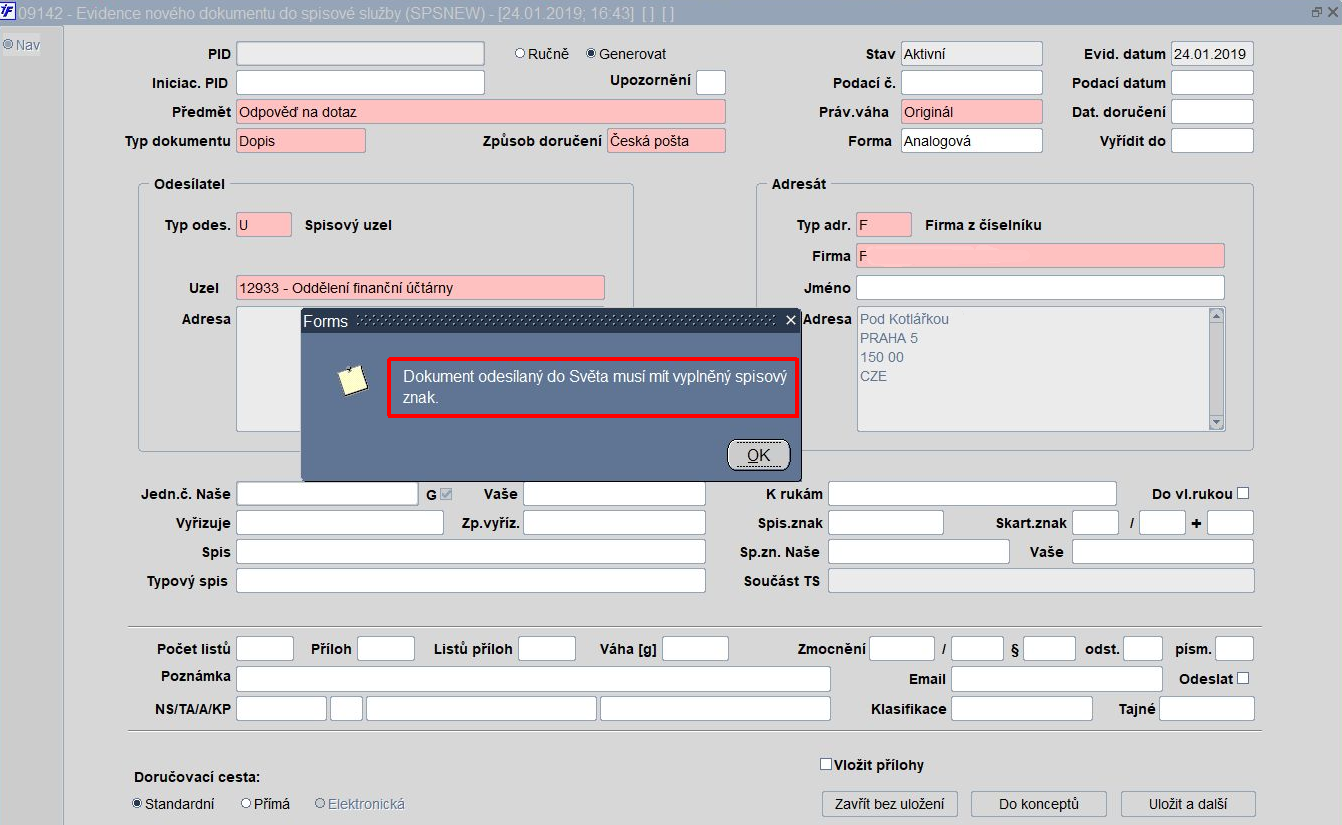1342x825 pixels.
Task: Click the down arrow of address scrollbar
Action: coord(1217,423)
